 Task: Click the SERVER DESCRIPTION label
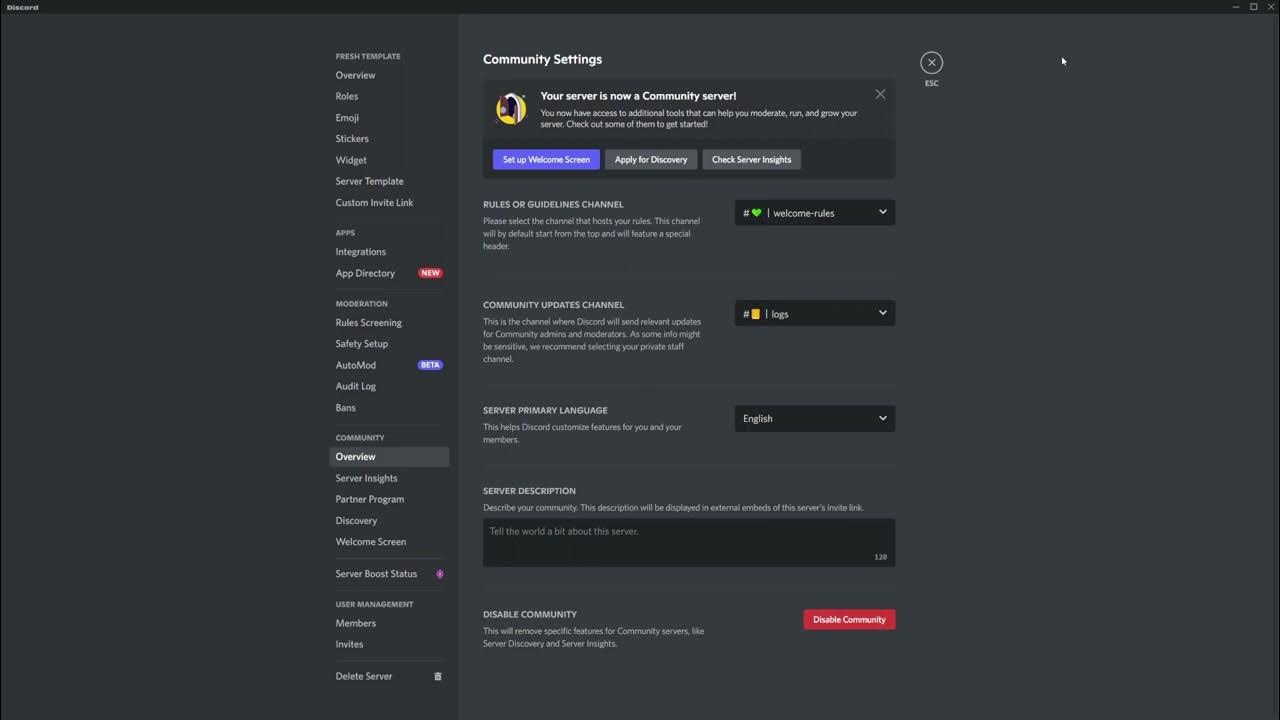coord(529,491)
